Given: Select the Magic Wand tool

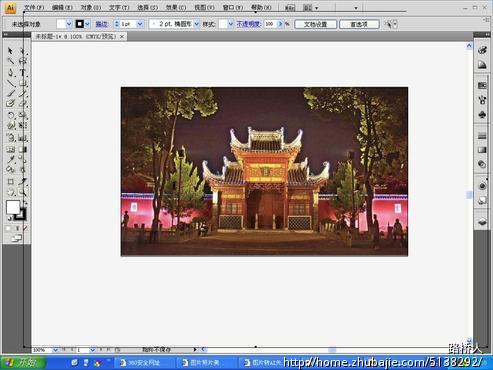Looking at the screenshot, I should tap(10, 61).
